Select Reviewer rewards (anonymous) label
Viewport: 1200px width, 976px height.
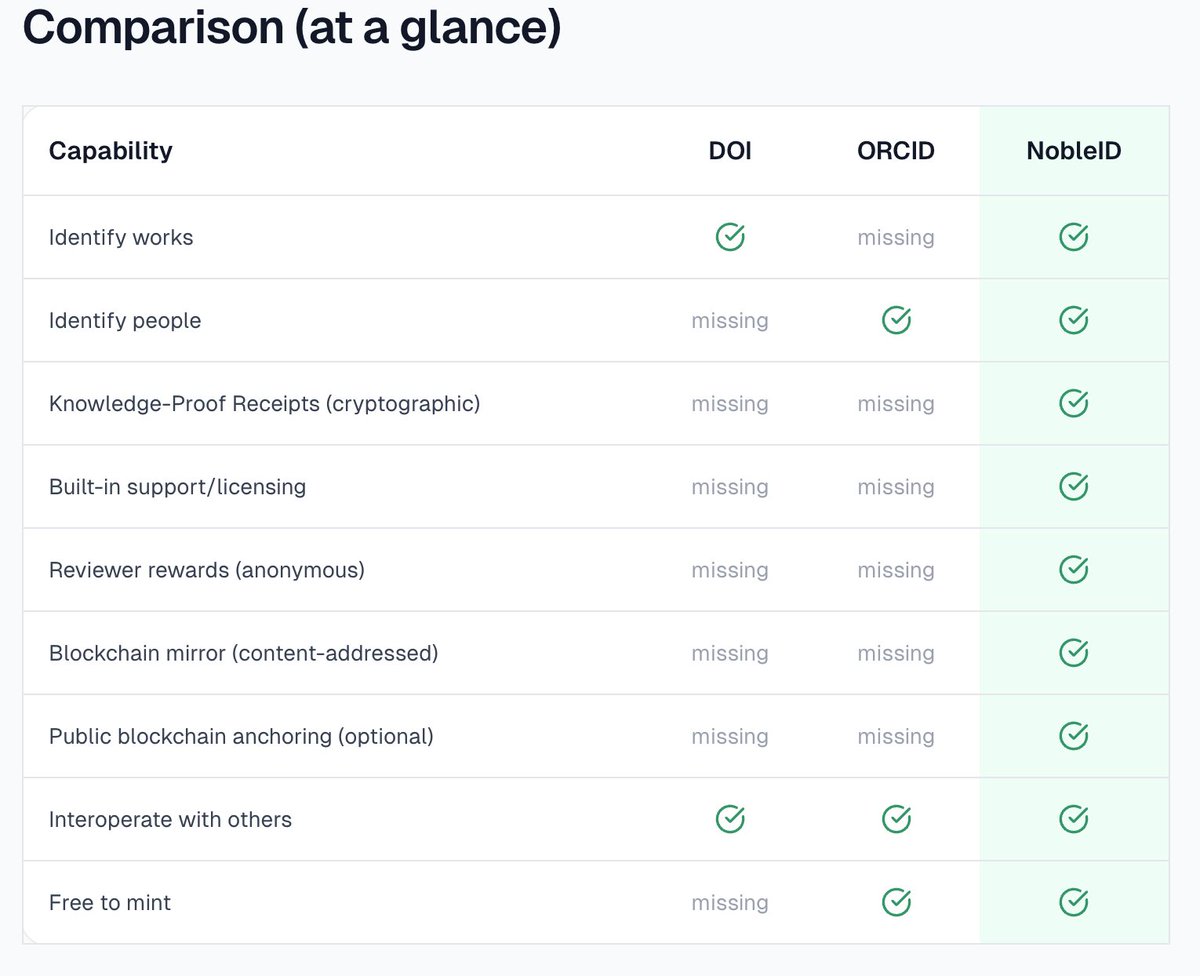tap(206, 570)
